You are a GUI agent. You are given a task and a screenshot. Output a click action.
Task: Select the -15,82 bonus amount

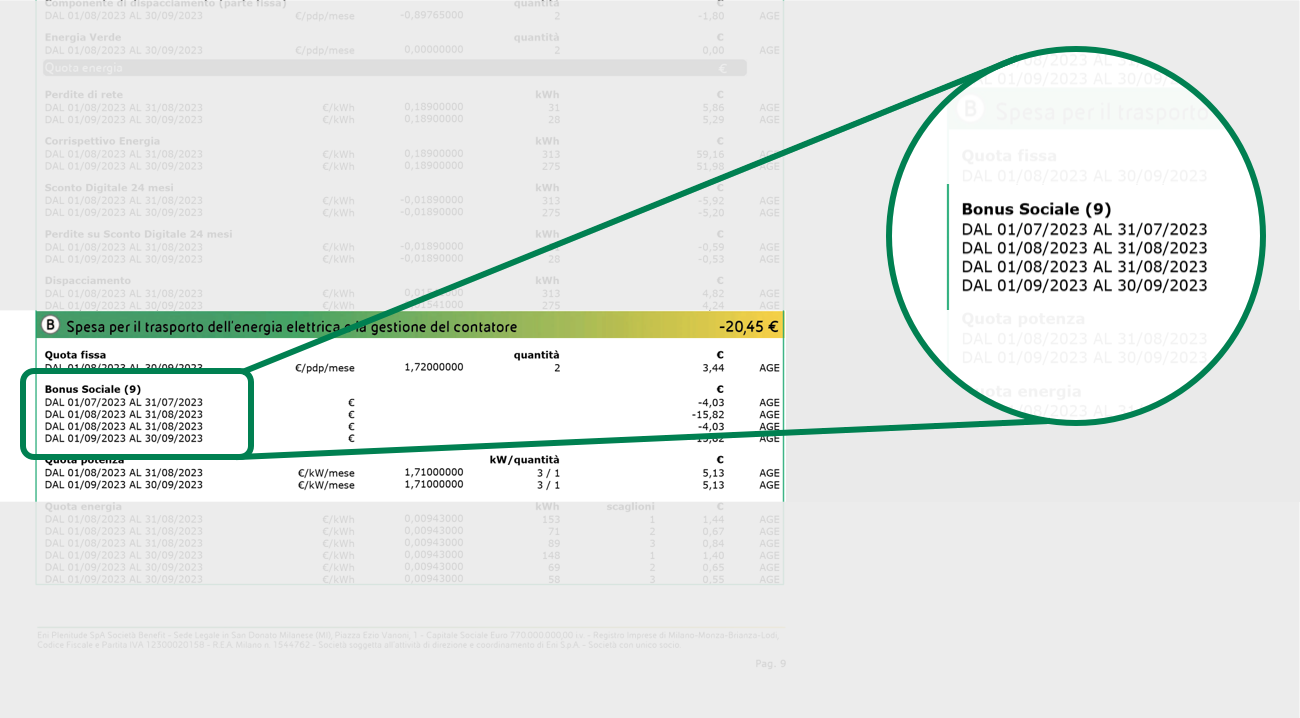(x=708, y=414)
